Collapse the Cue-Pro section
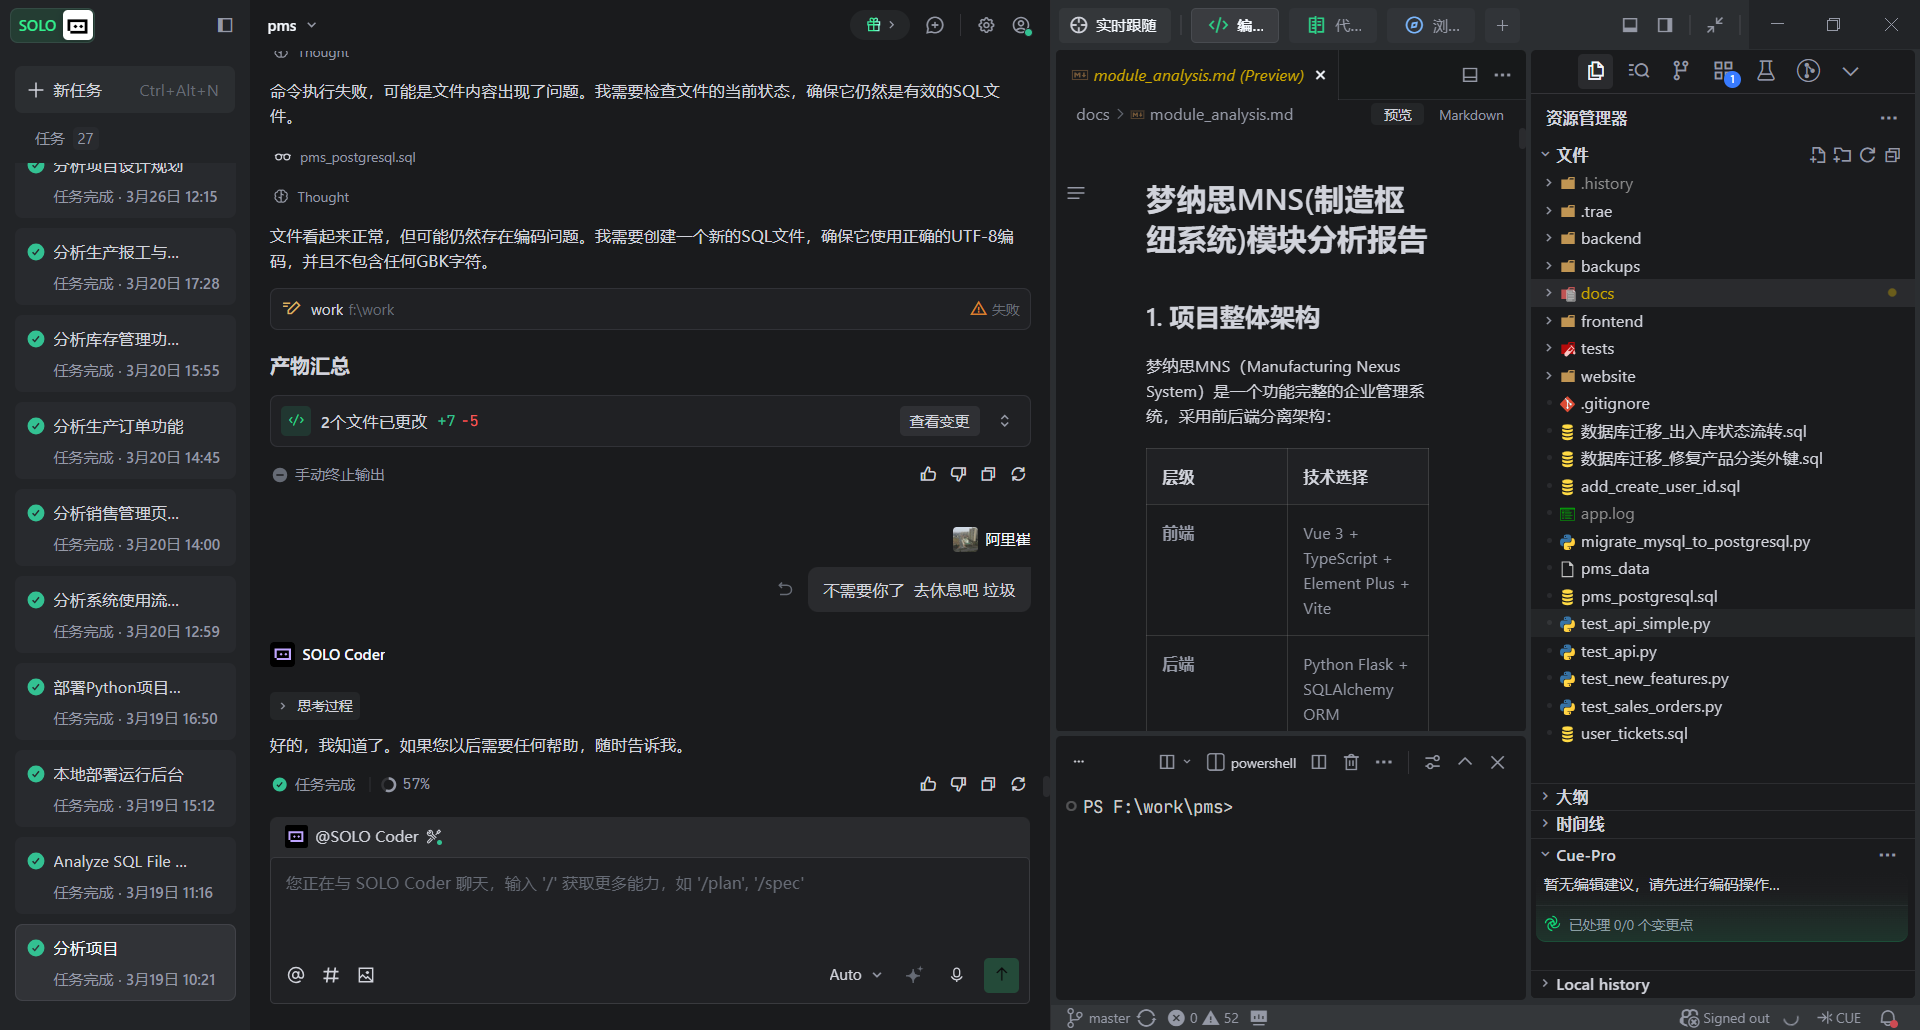 1585,855
